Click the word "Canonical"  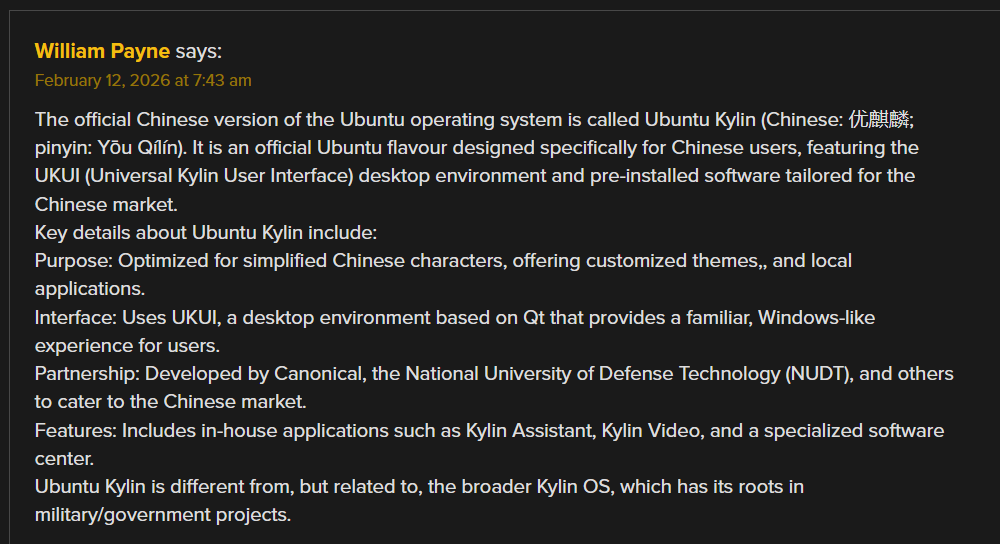click(x=309, y=374)
